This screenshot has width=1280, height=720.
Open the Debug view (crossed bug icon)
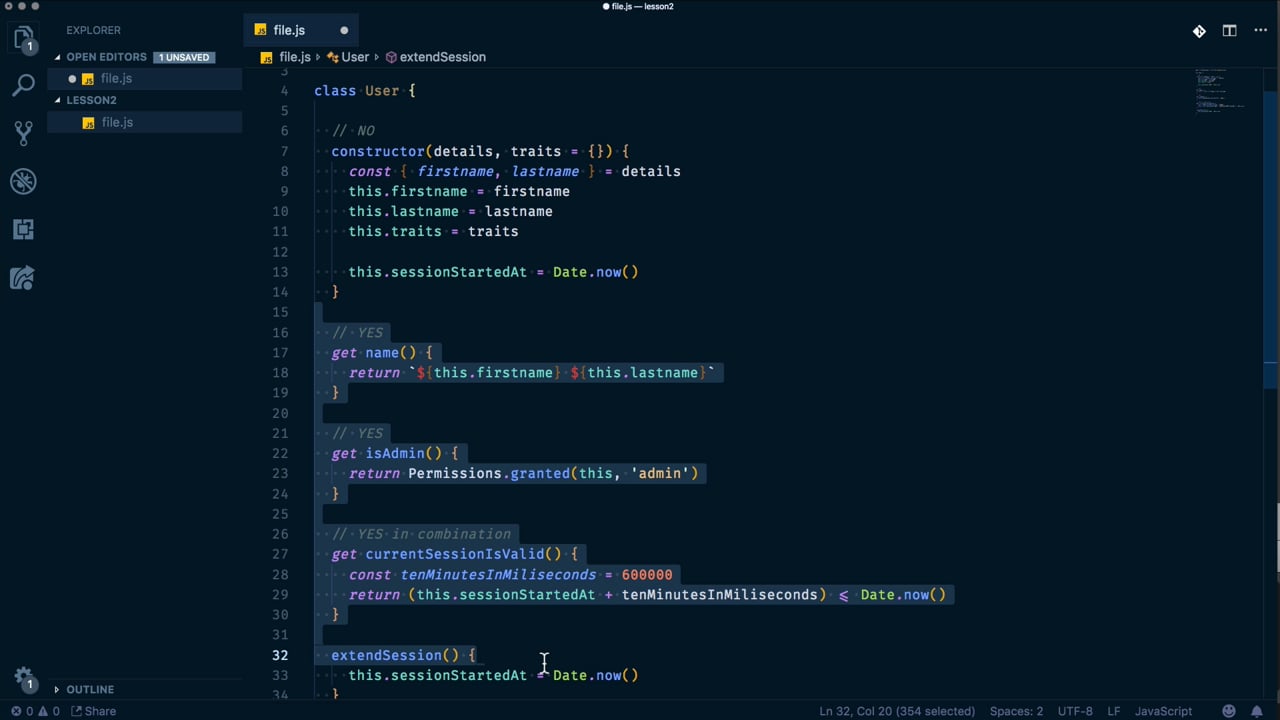[x=23, y=181]
